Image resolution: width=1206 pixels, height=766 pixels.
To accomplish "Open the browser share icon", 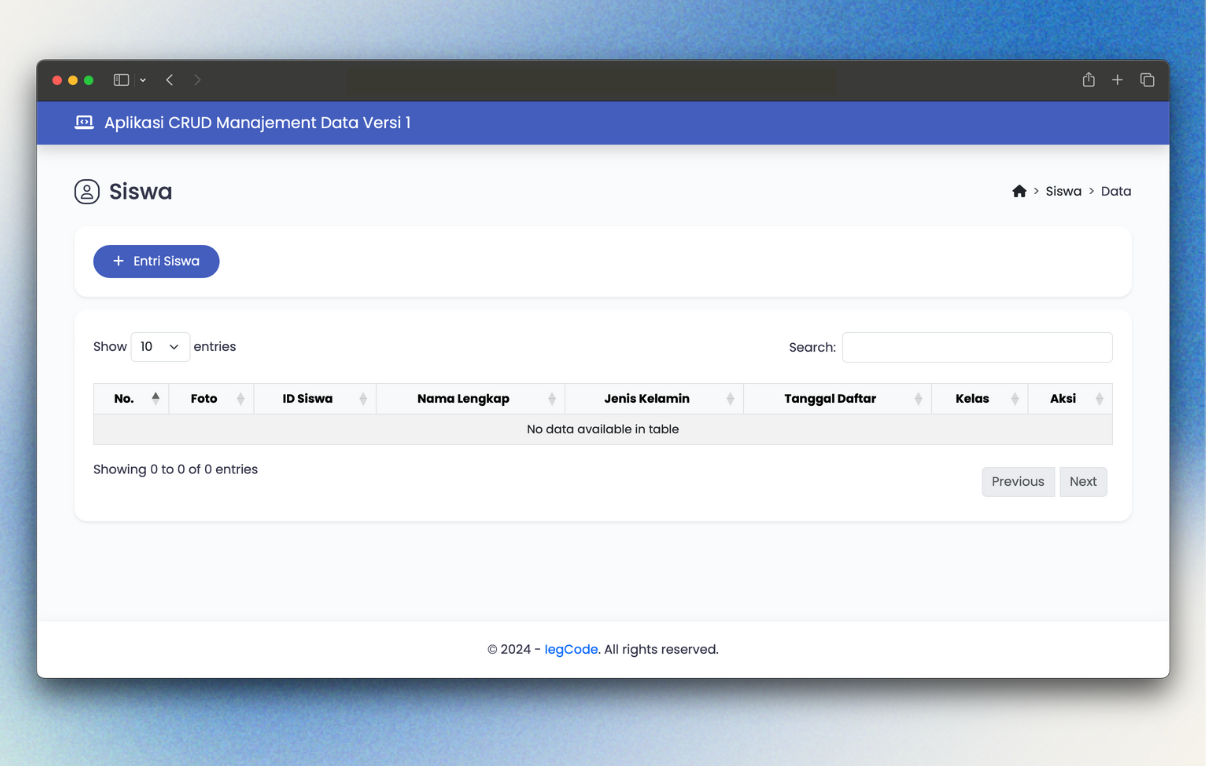I will coord(1088,80).
